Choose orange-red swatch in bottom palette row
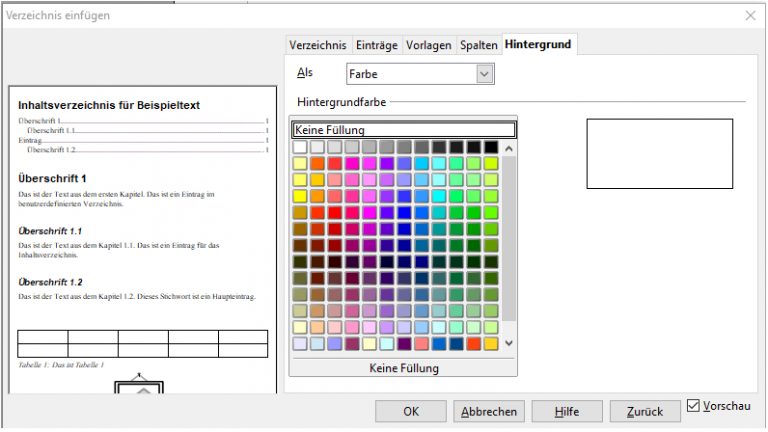The height and width of the screenshot is (432, 768). tap(474, 343)
